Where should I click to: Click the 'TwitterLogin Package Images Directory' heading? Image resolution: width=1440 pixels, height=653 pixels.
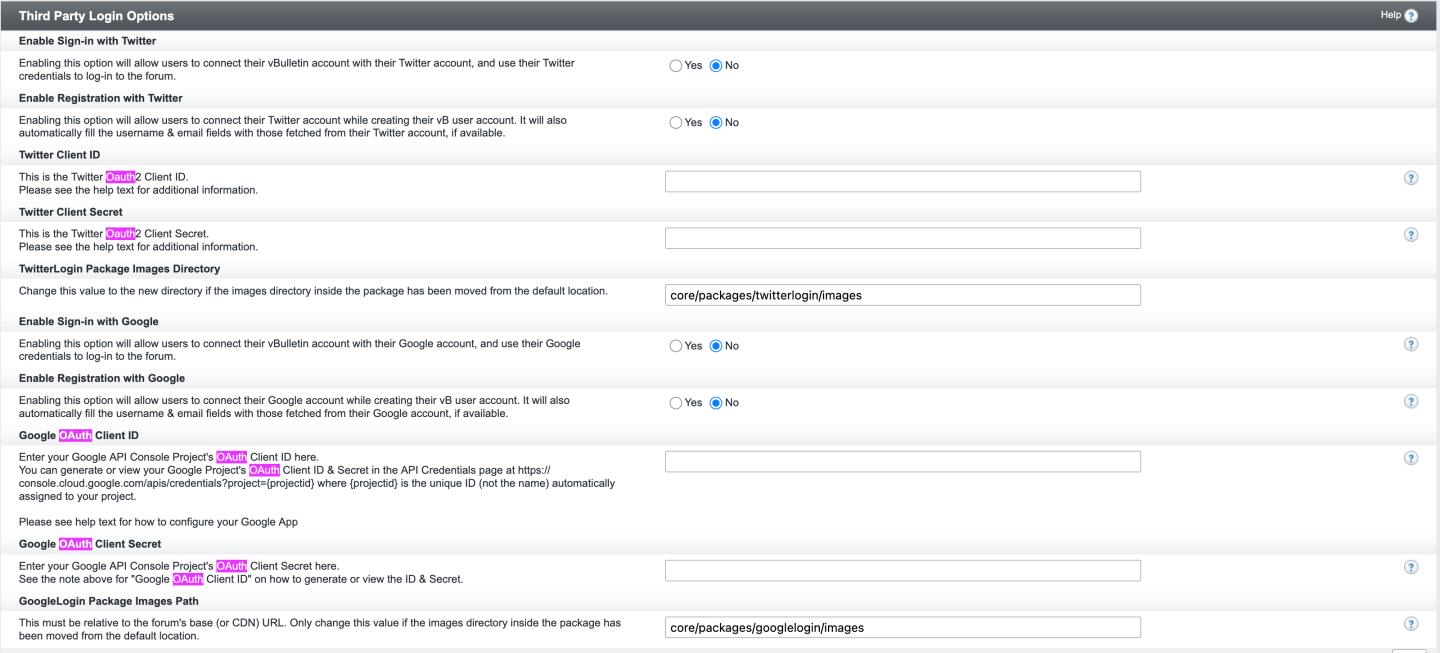point(119,269)
